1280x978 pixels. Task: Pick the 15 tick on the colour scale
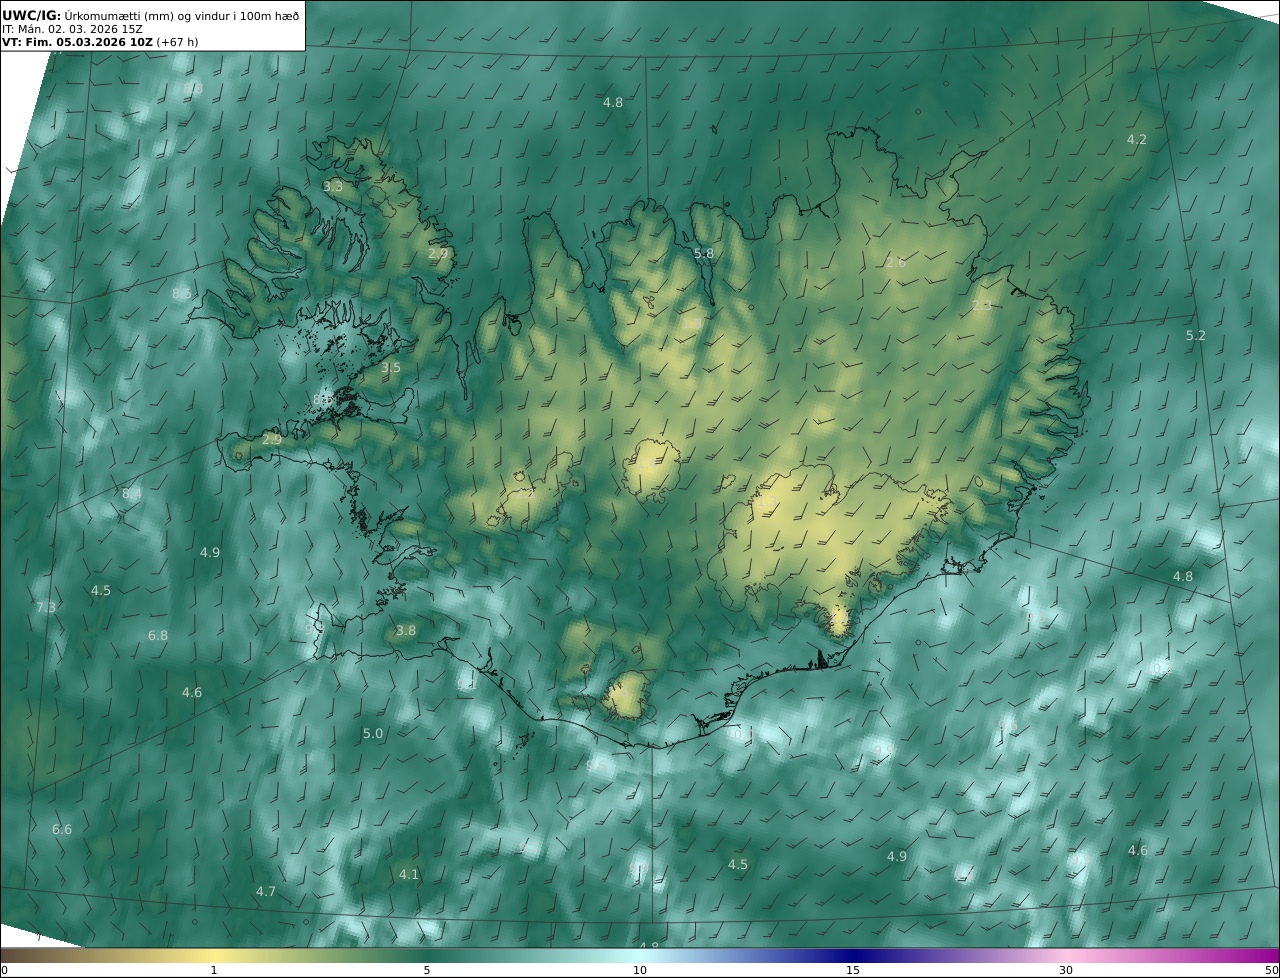(853, 970)
